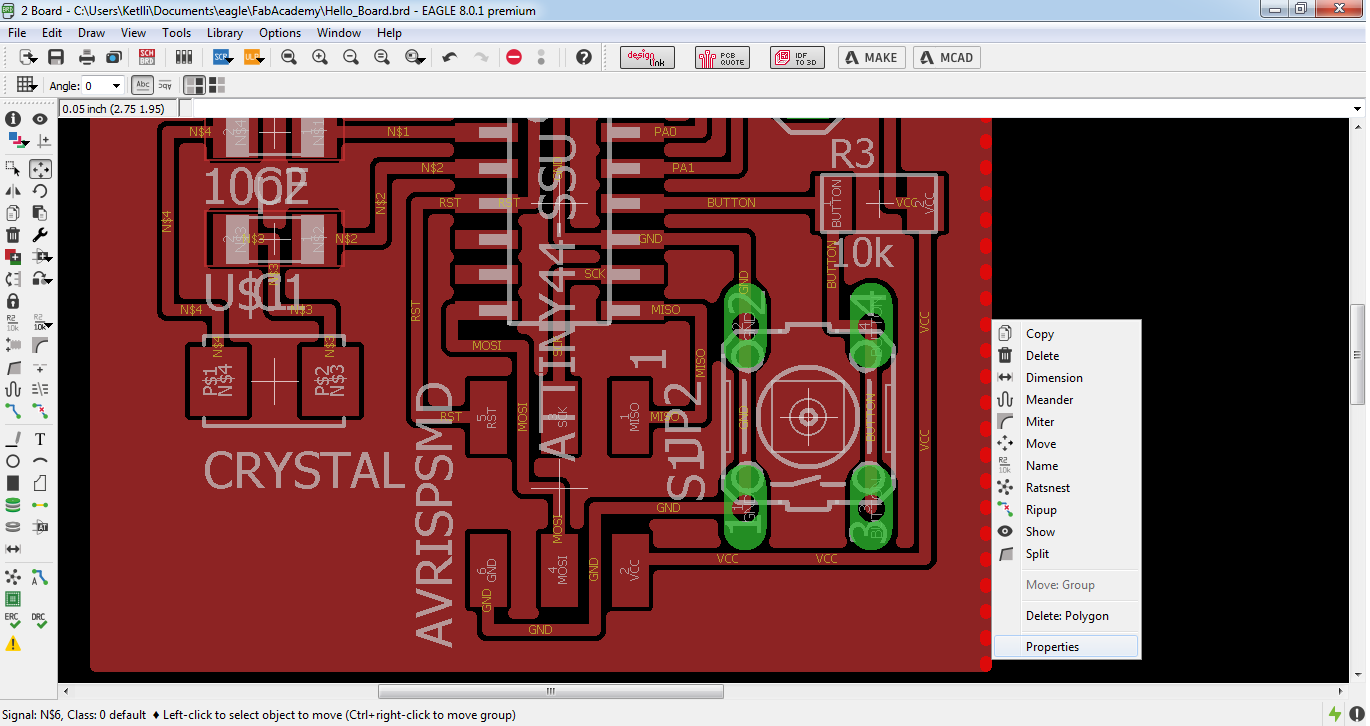Image resolution: width=1370 pixels, height=726 pixels.
Task: Click the red Stop command icon
Action: click(514, 57)
